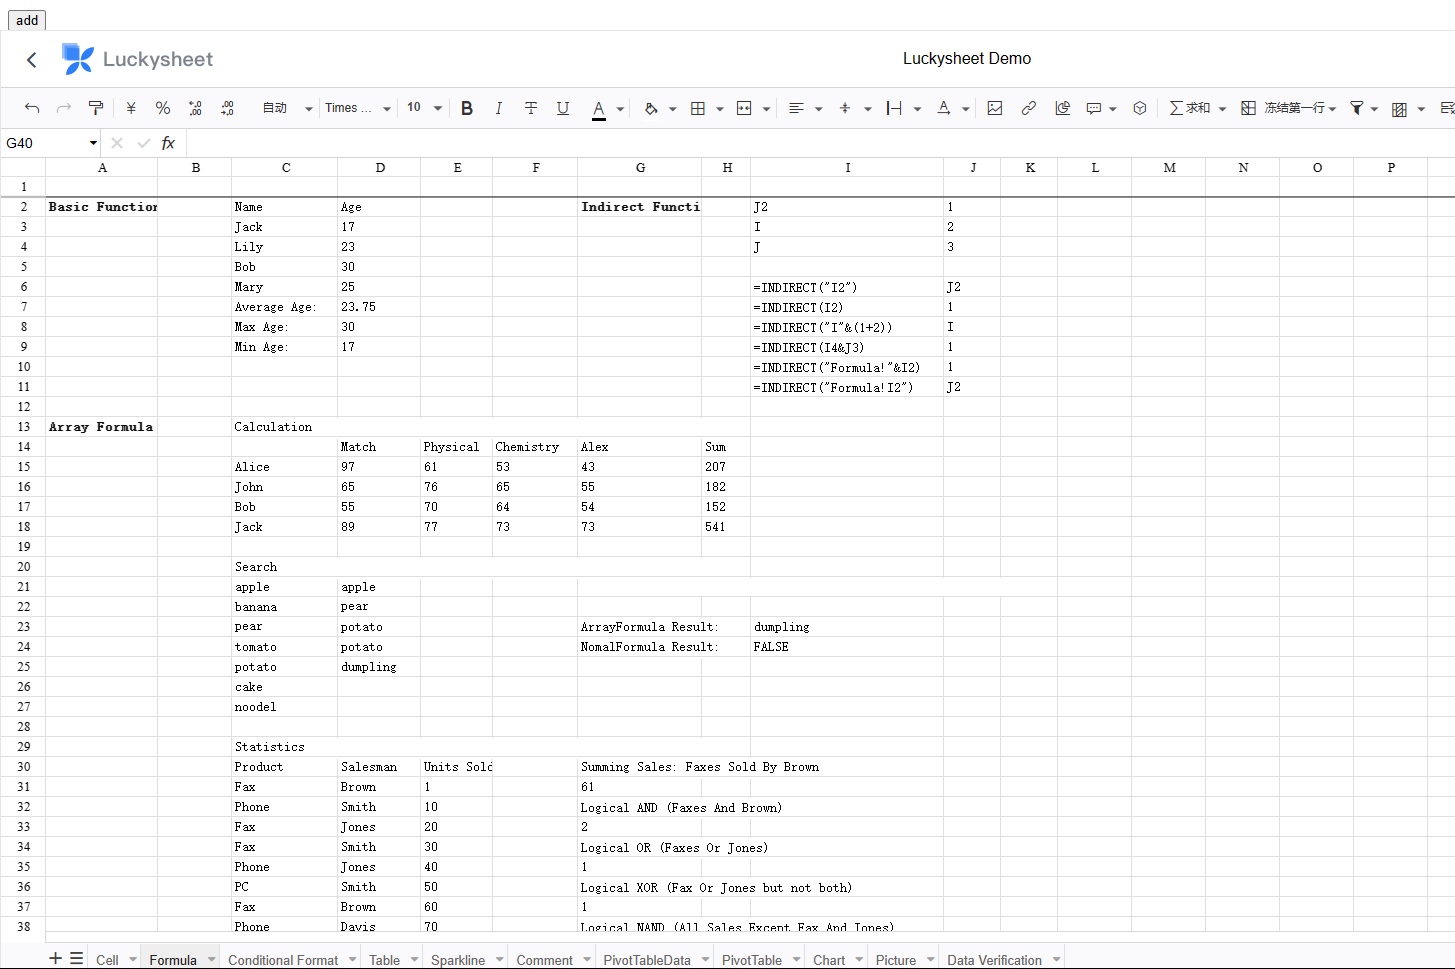The width and height of the screenshot is (1455, 969).
Task: Open the number format (自动) dropdown
Action: click(285, 108)
